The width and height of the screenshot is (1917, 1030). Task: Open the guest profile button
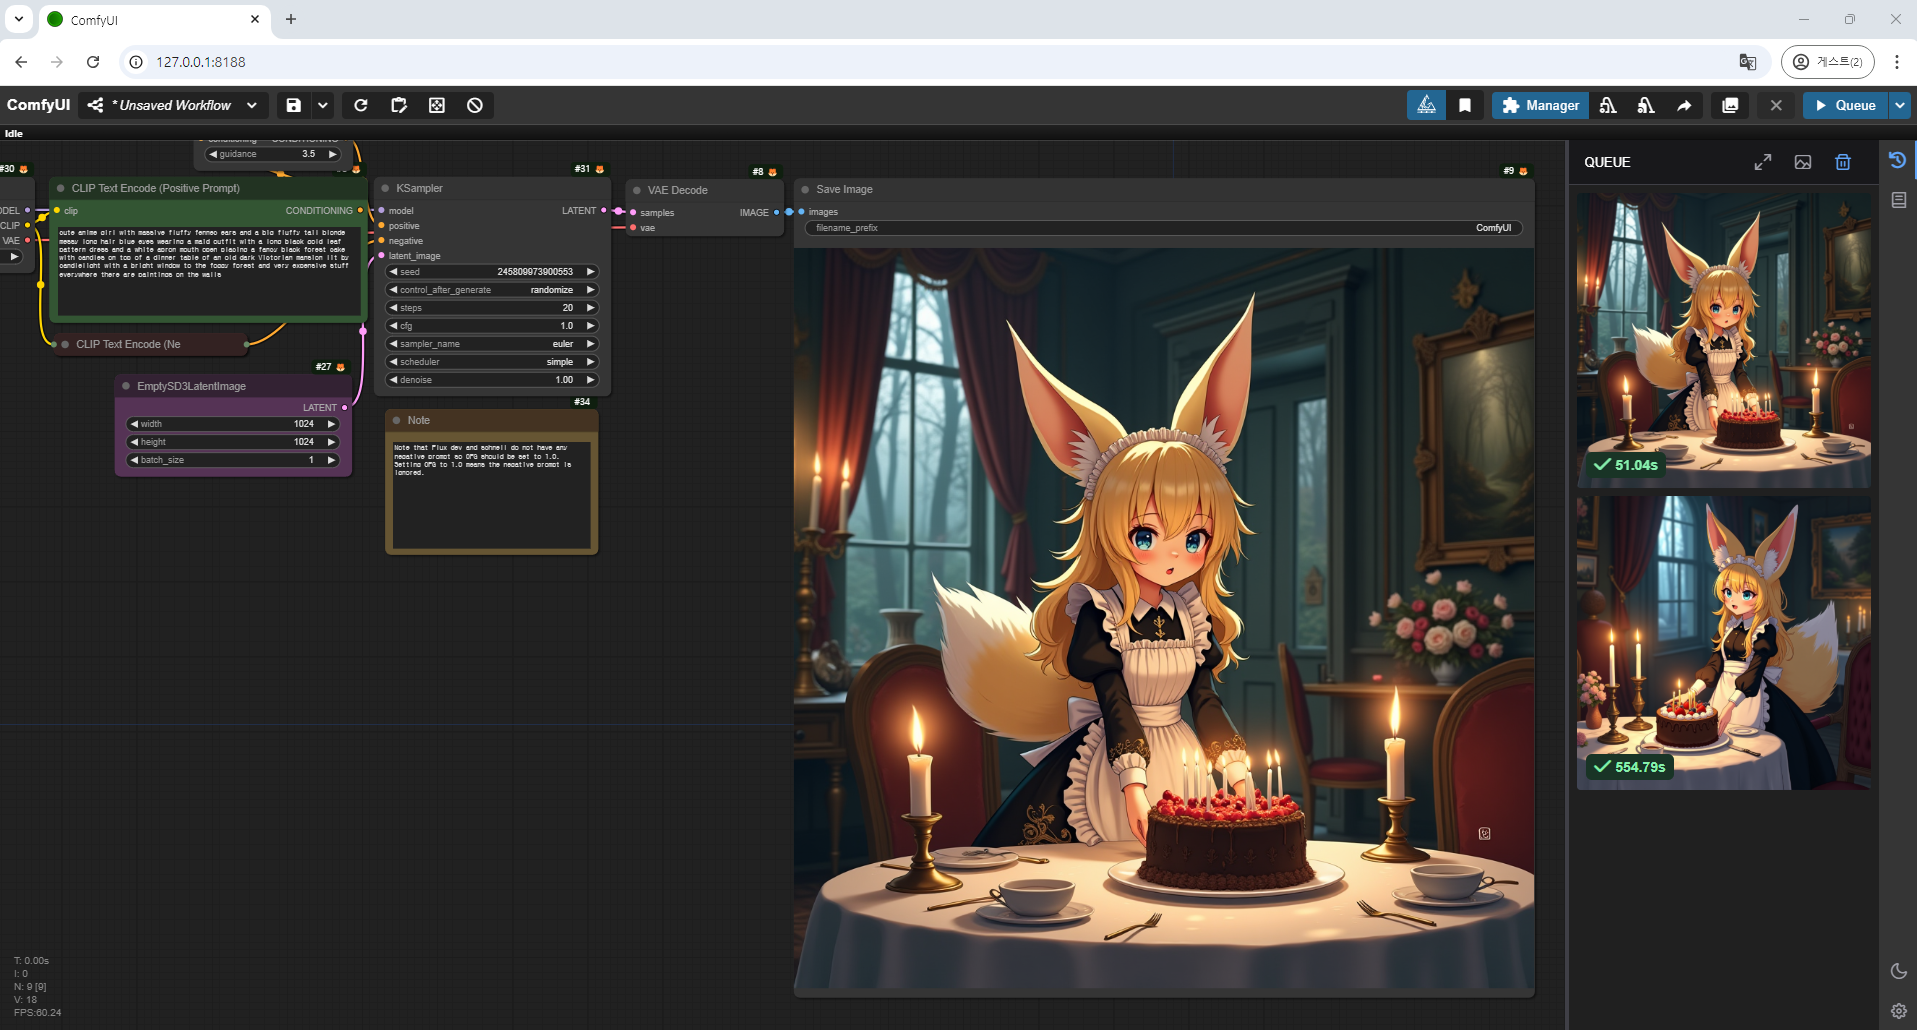click(1827, 62)
